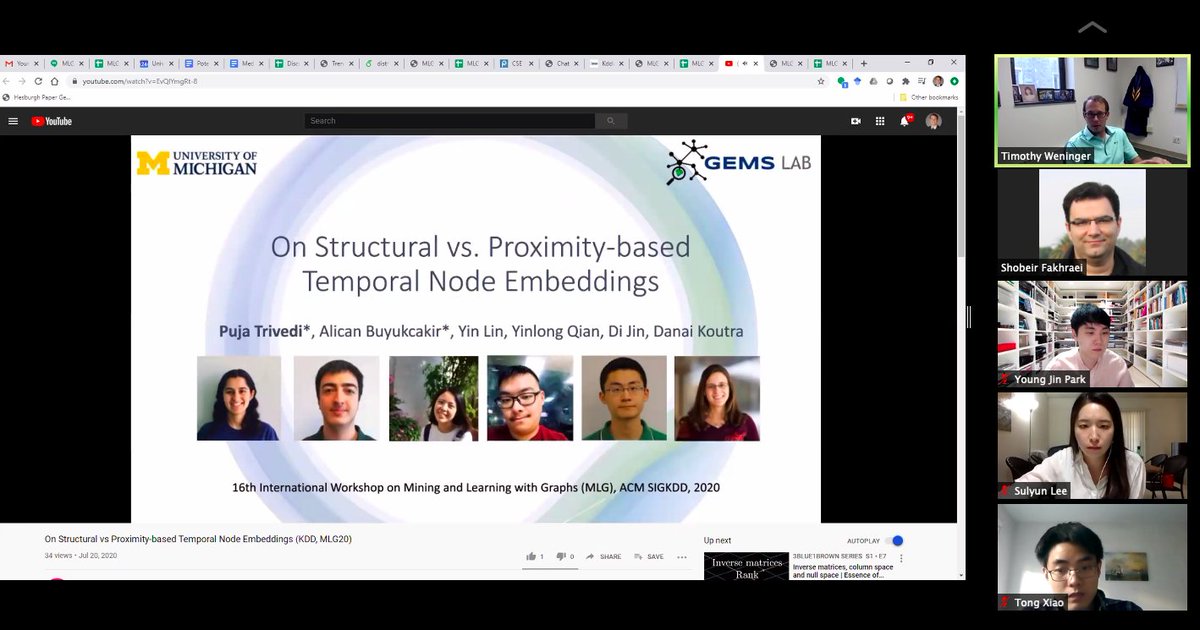Open the YouTube apps grid
Screen dimensions: 1200x630
[879, 120]
